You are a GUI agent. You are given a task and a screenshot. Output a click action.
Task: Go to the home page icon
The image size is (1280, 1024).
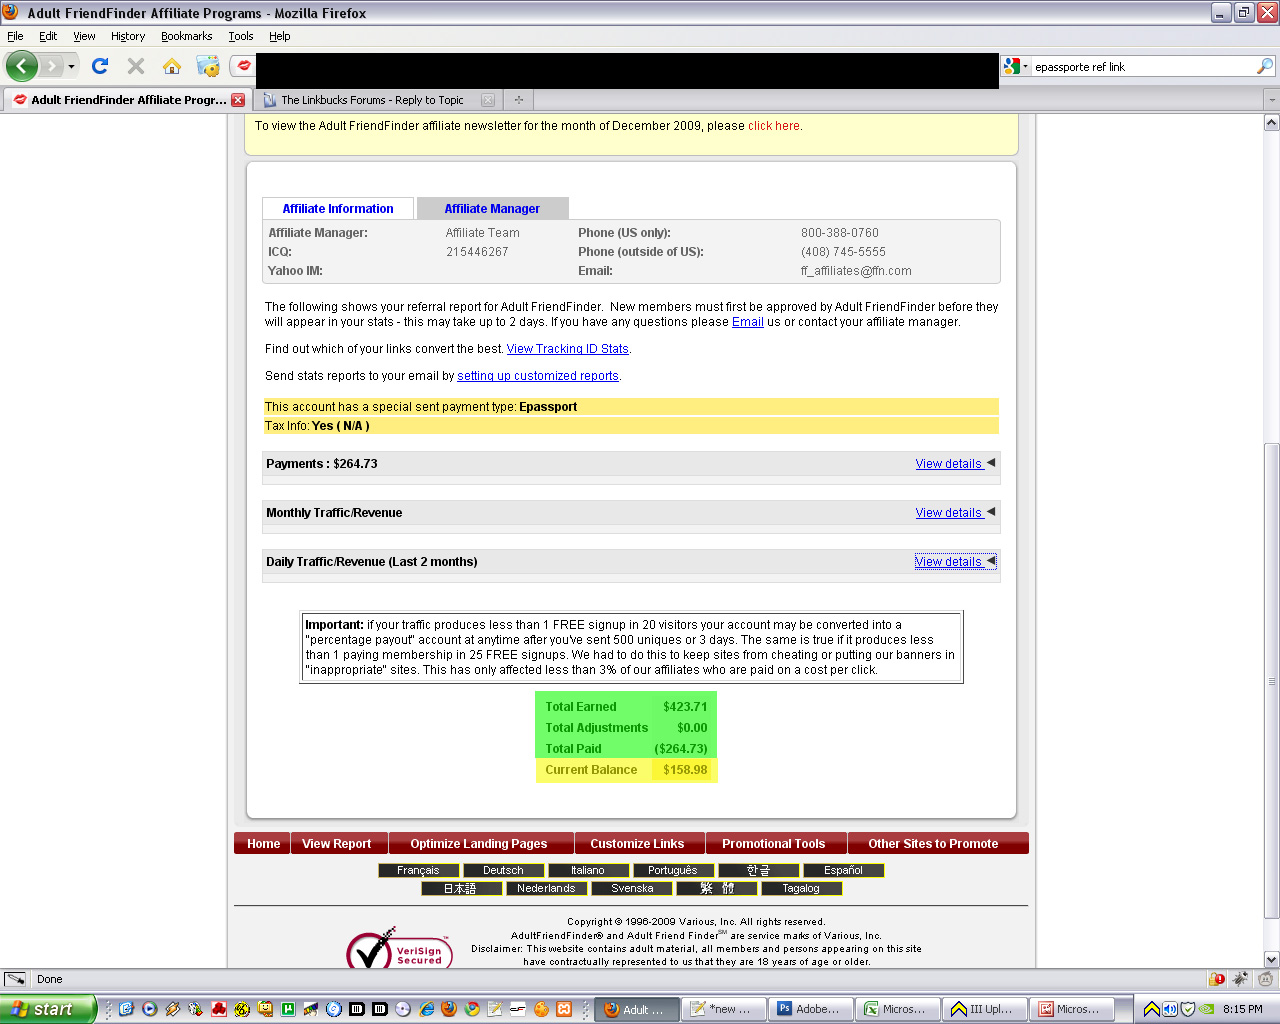click(x=172, y=66)
